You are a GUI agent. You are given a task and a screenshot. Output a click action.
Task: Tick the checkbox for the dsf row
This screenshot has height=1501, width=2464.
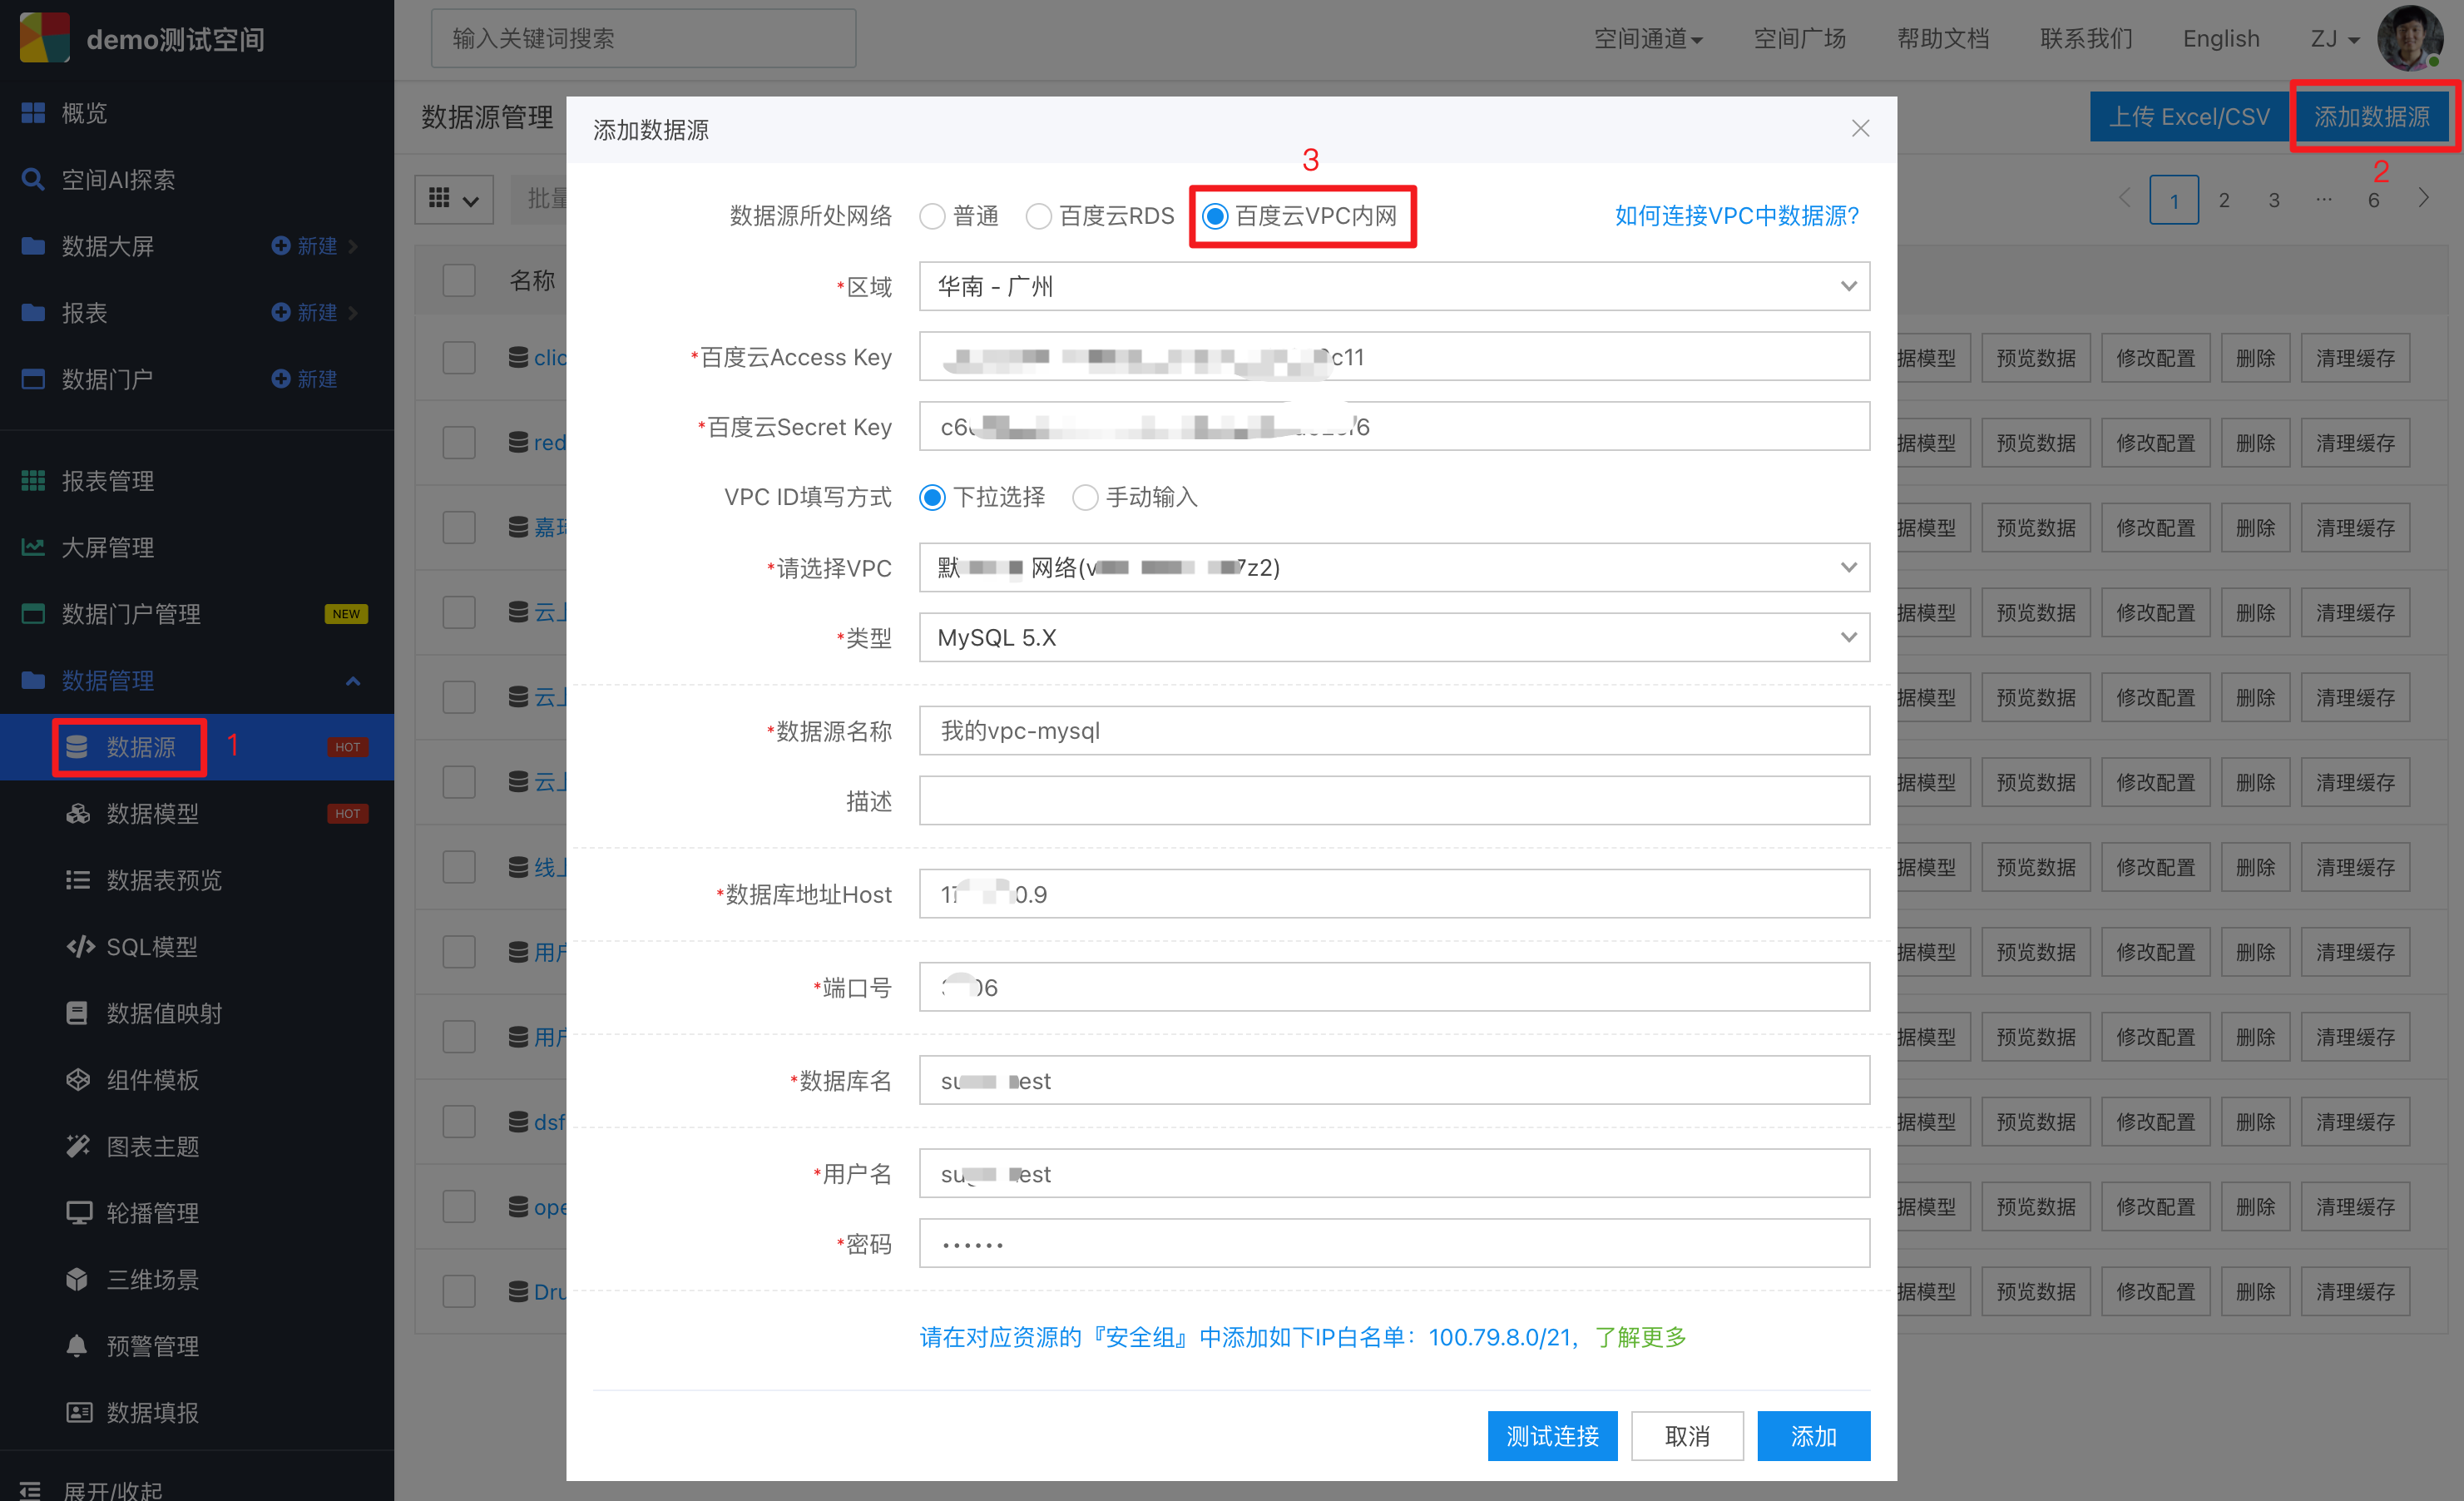pos(459,1122)
